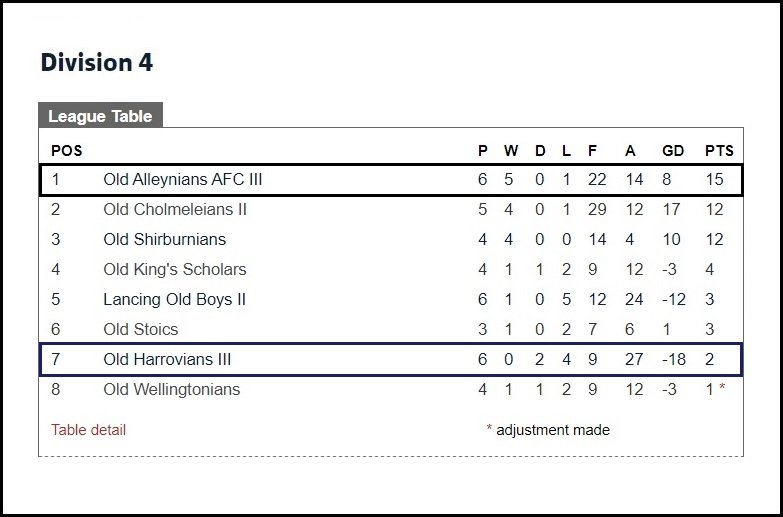Select Old Alleynians' points value of 15
Viewport: 783px width, 517px height.
click(x=715, y=179)
